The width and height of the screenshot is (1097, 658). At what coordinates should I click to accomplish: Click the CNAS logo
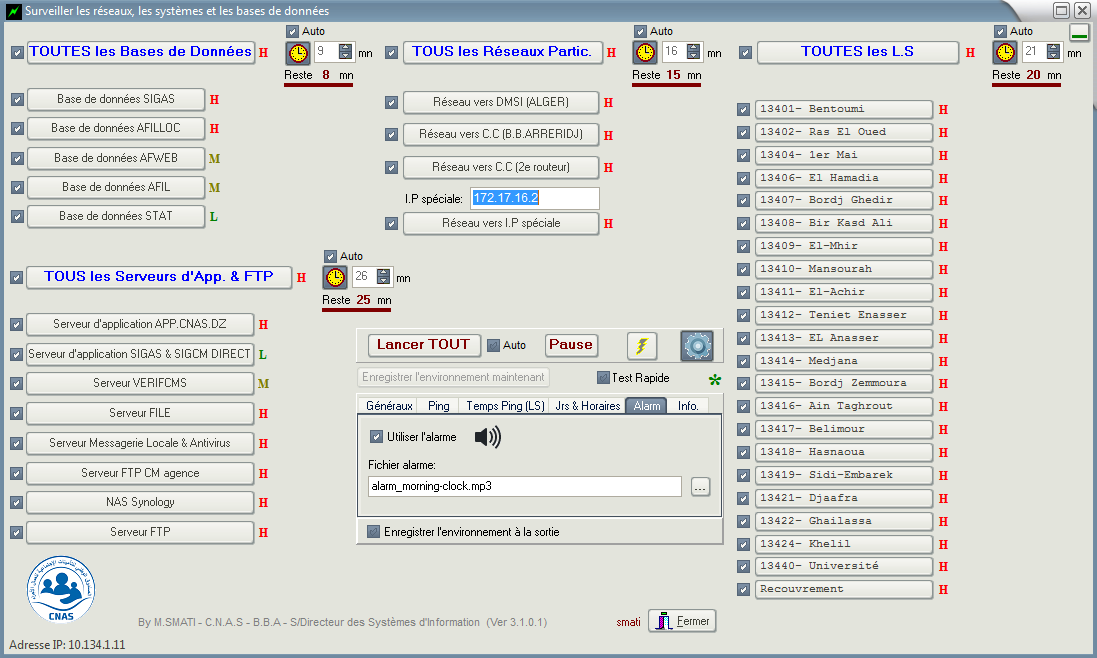click(61, 589)
